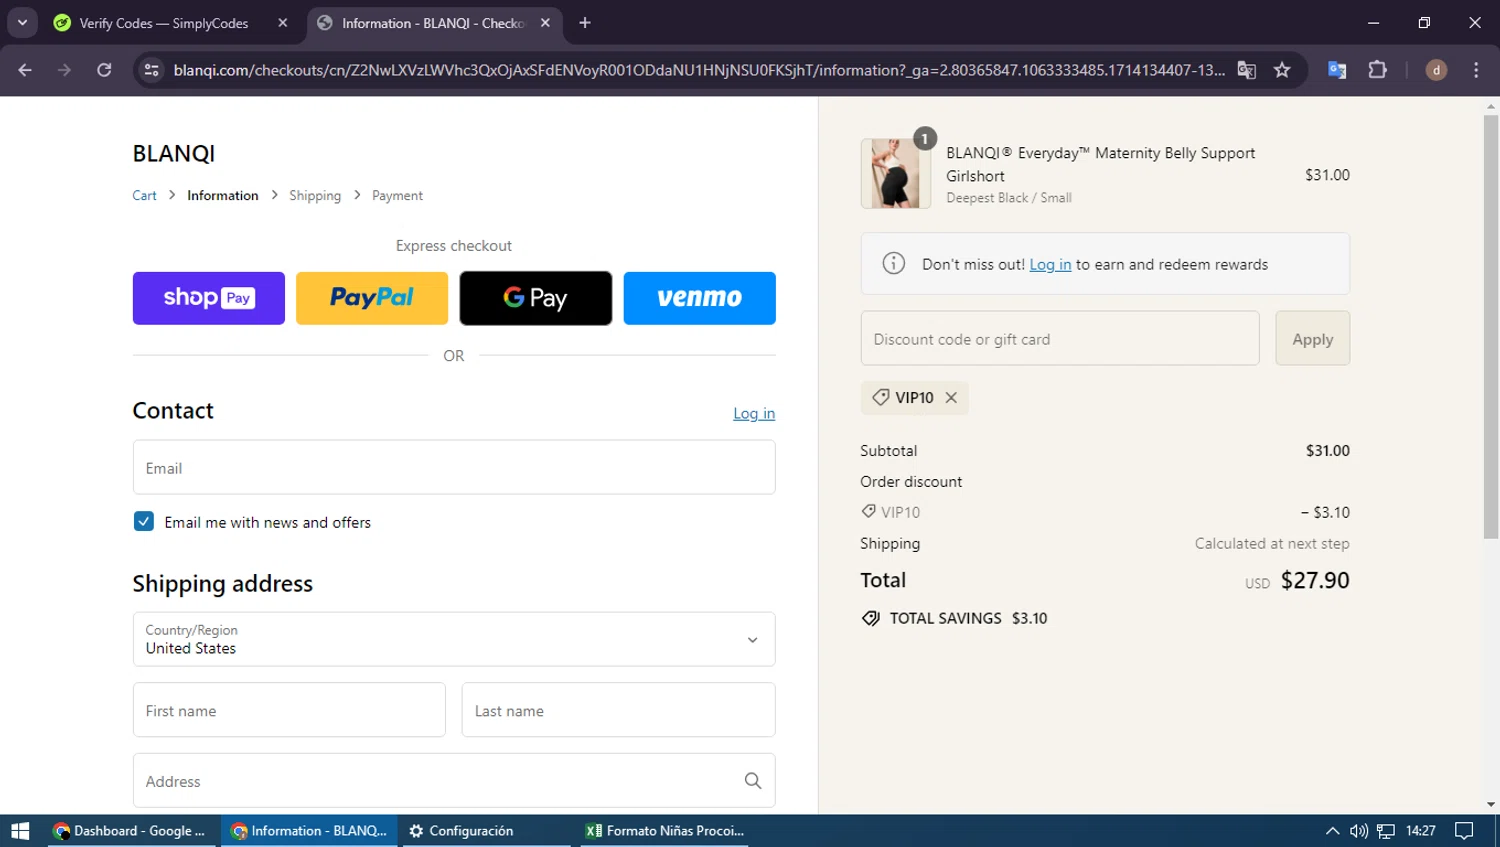Screen dimensions: 1500x847
Task: Open the Maternity Girlshort product thumbnail
Action: coord(895,174)
